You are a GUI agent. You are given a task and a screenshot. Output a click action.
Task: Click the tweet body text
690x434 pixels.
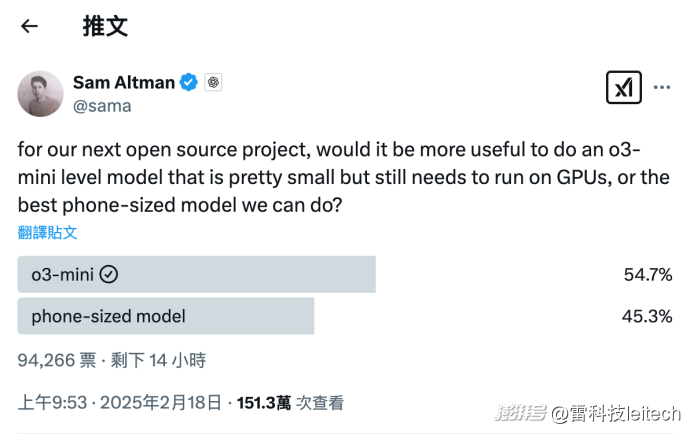(x=329, y=178)
